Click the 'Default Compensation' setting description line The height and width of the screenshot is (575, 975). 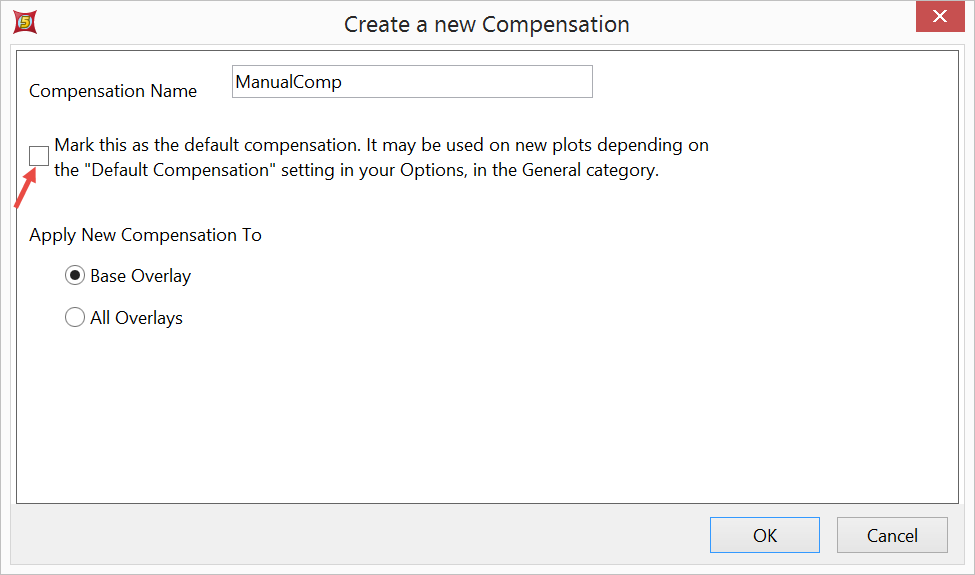point(356,170)
